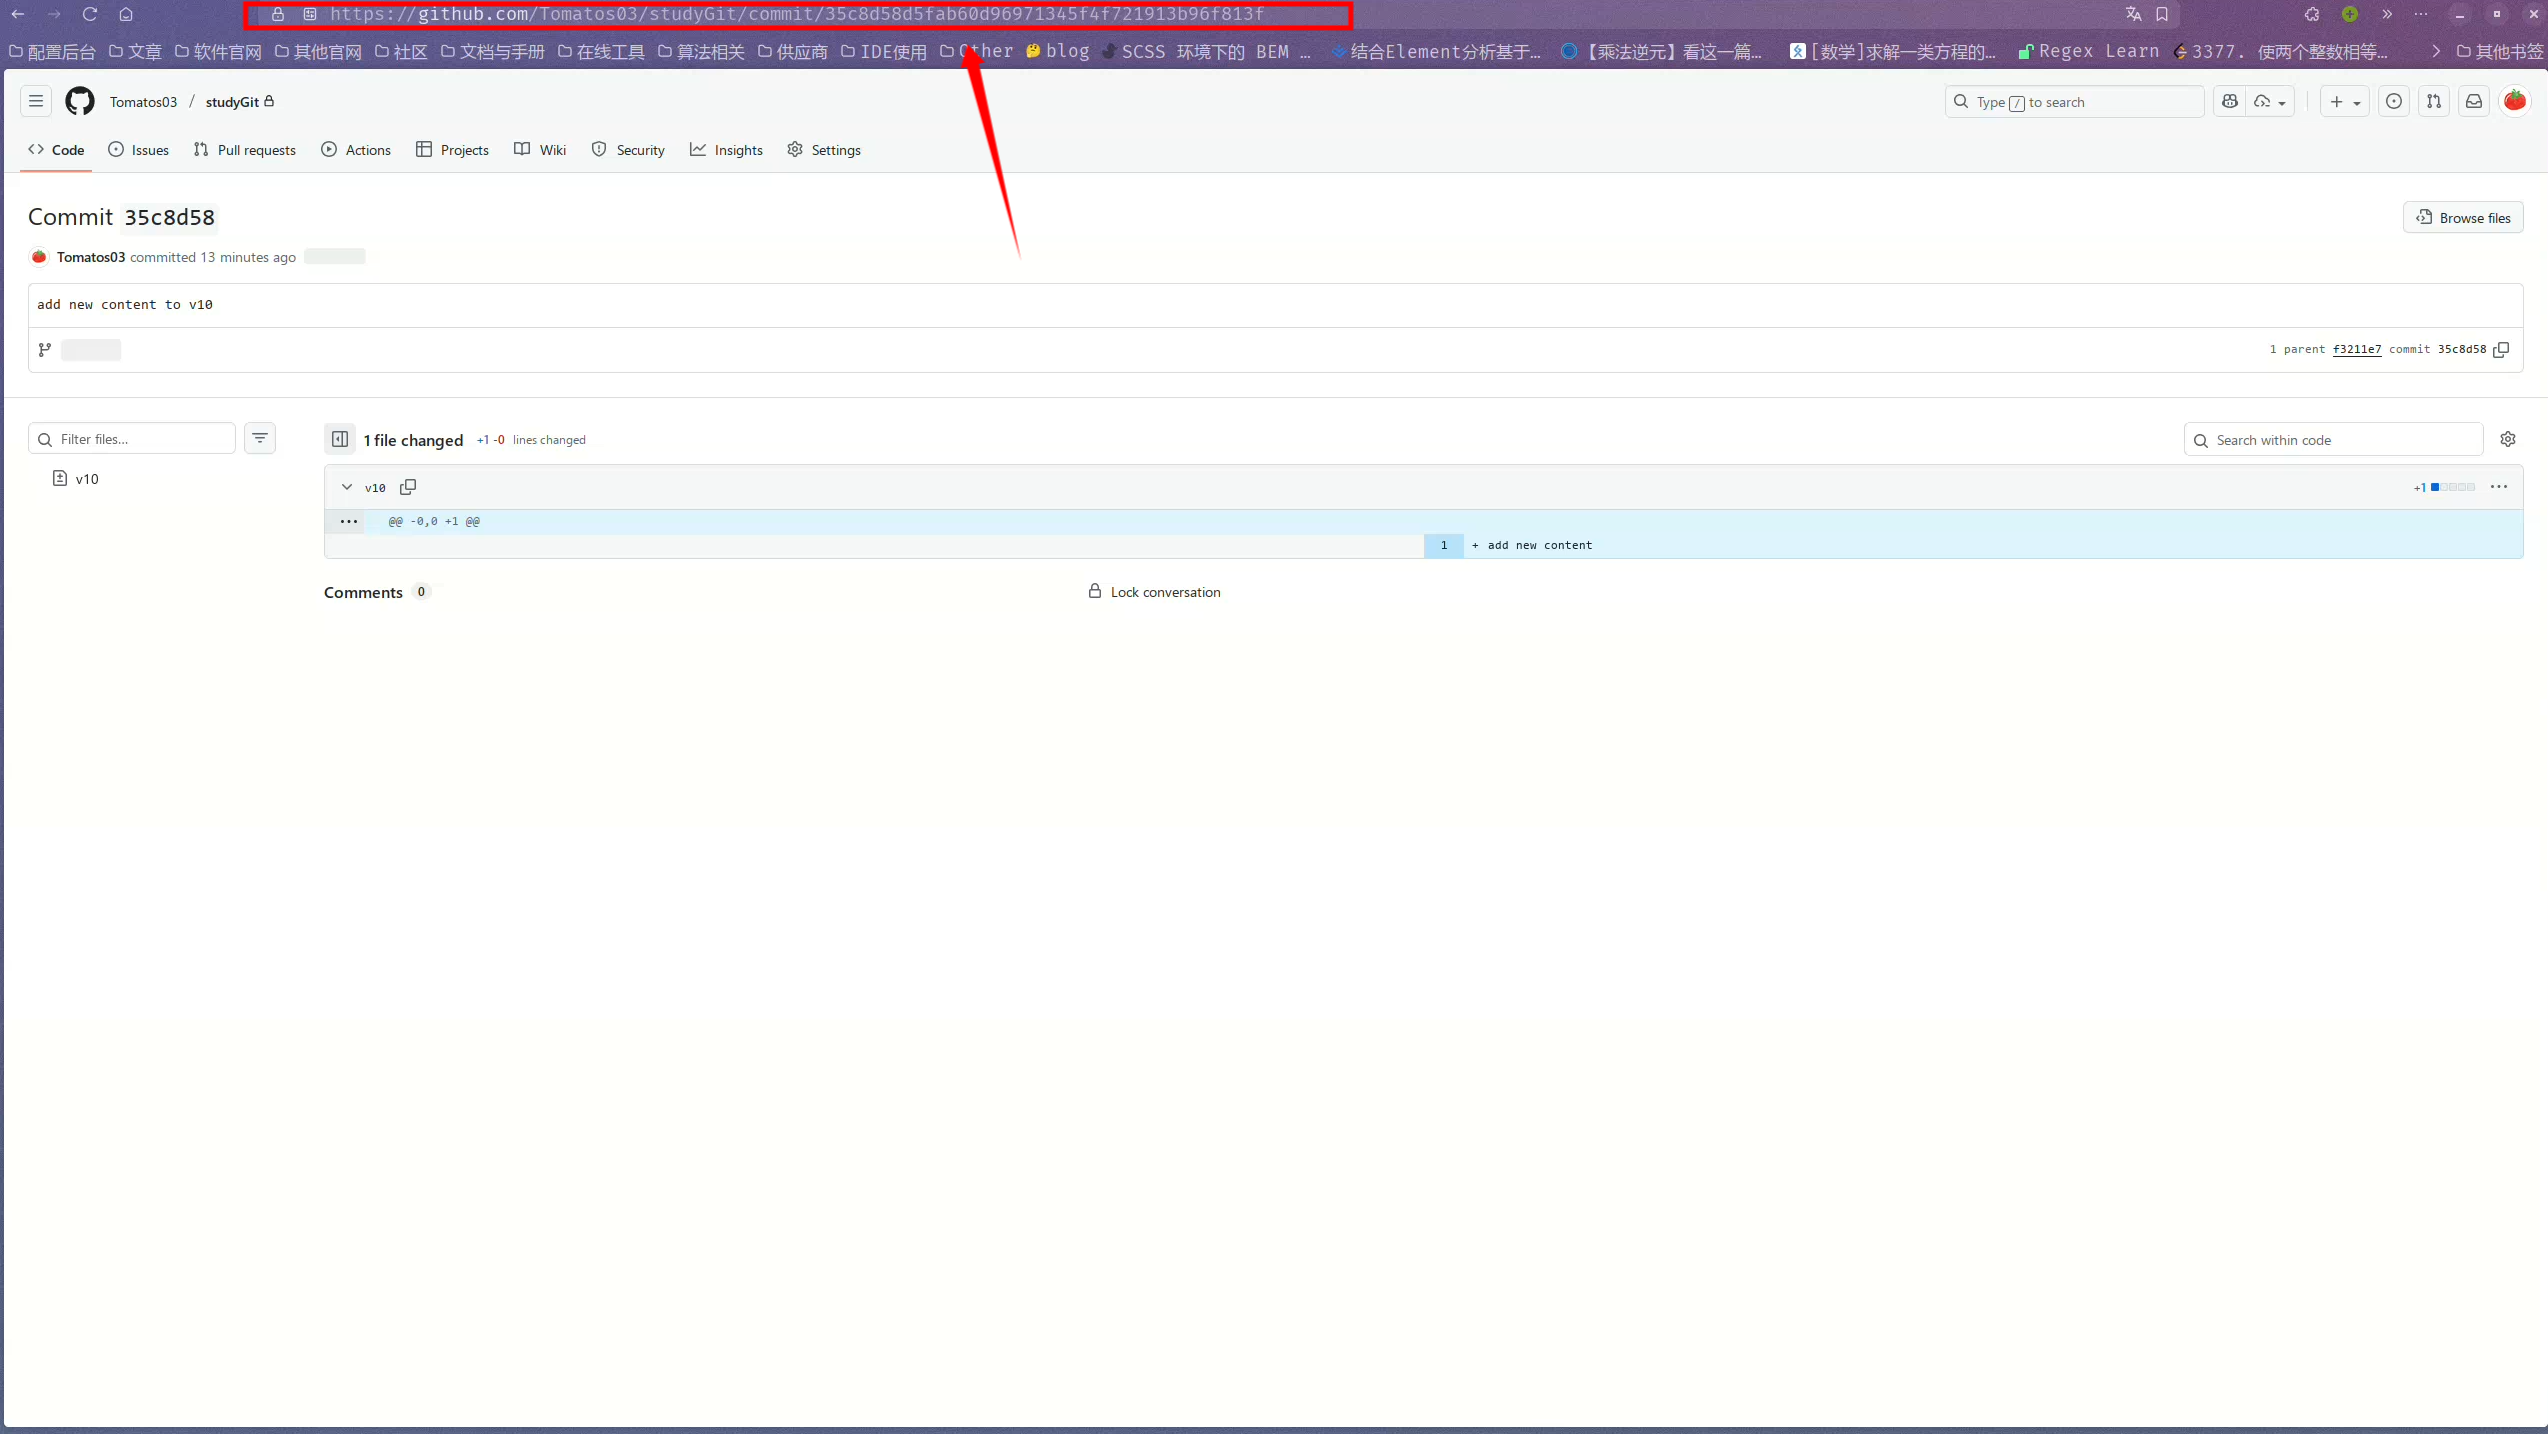
Task: Click the Browse files button
Action: pos(2462,218)
